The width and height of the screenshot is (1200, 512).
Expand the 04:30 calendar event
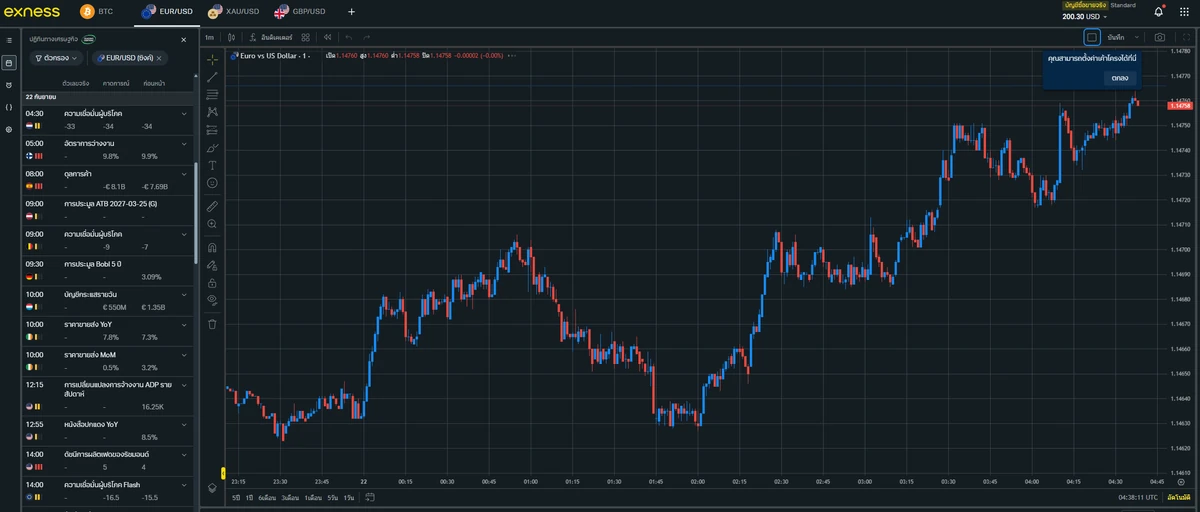click(184, 114)
